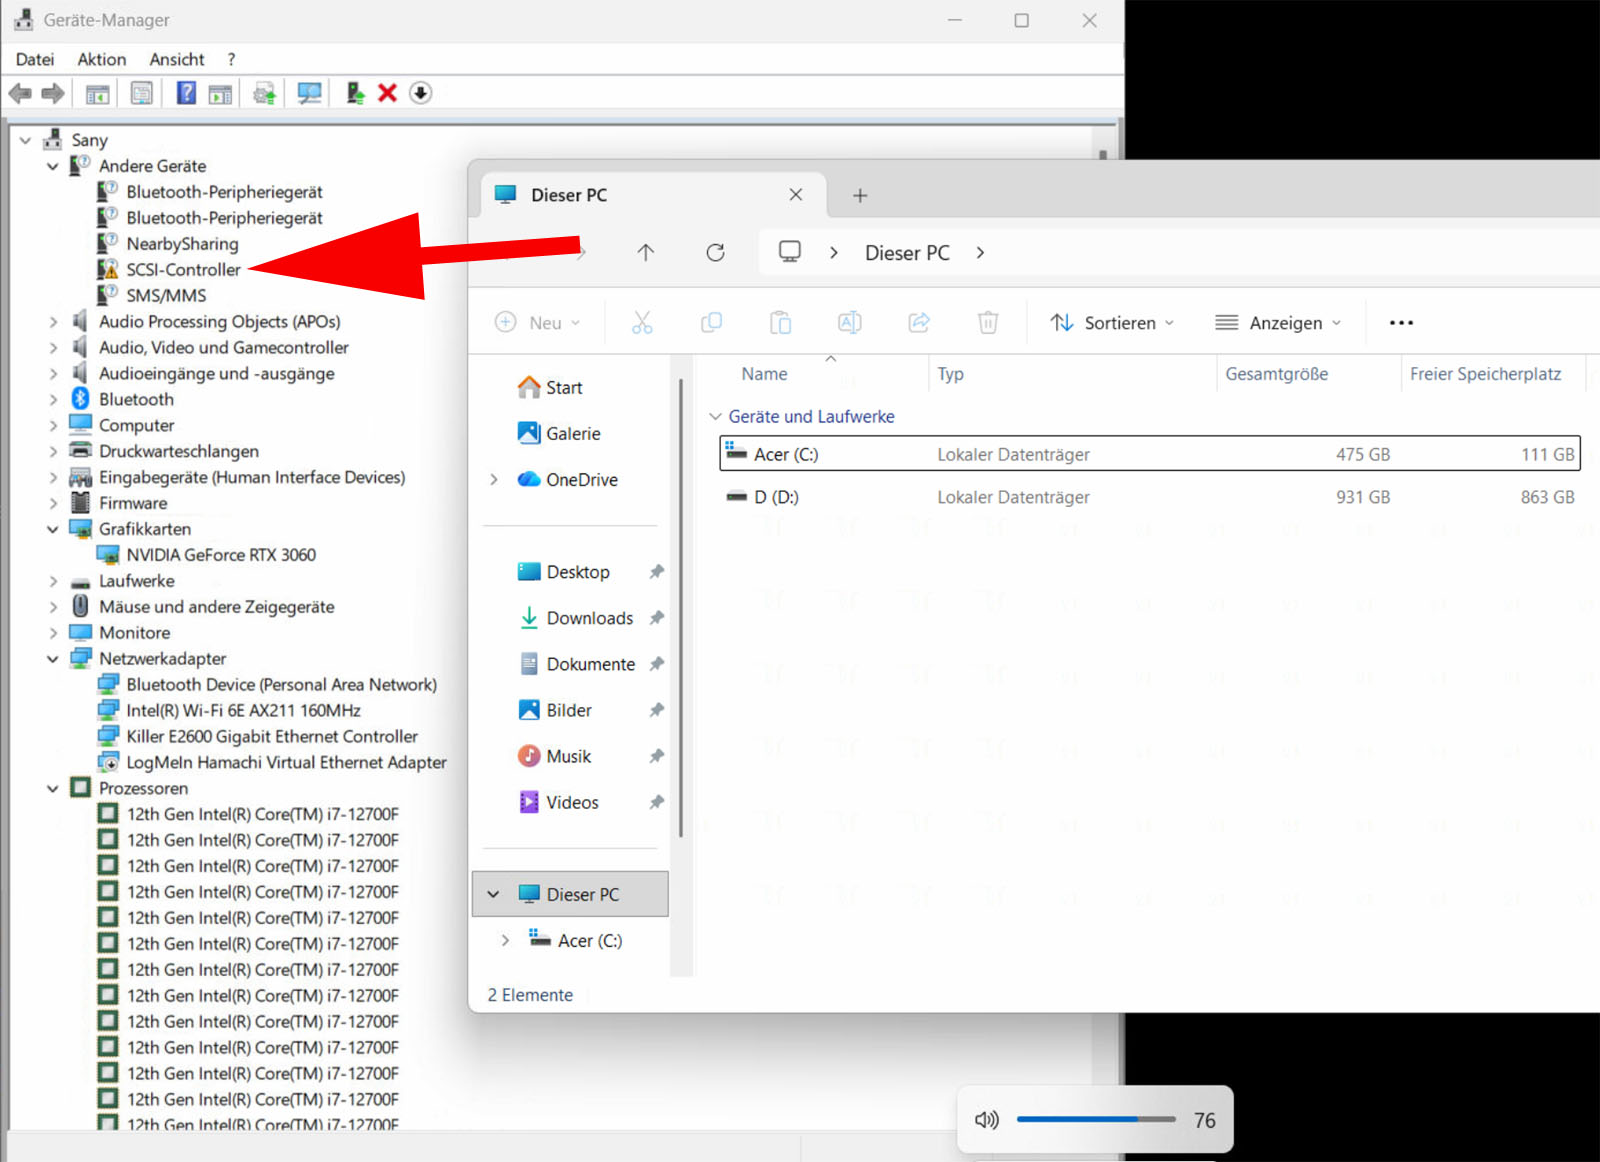Click the pin icon next to Desktop
The image size is (1600, 1162).
(656, 572)
